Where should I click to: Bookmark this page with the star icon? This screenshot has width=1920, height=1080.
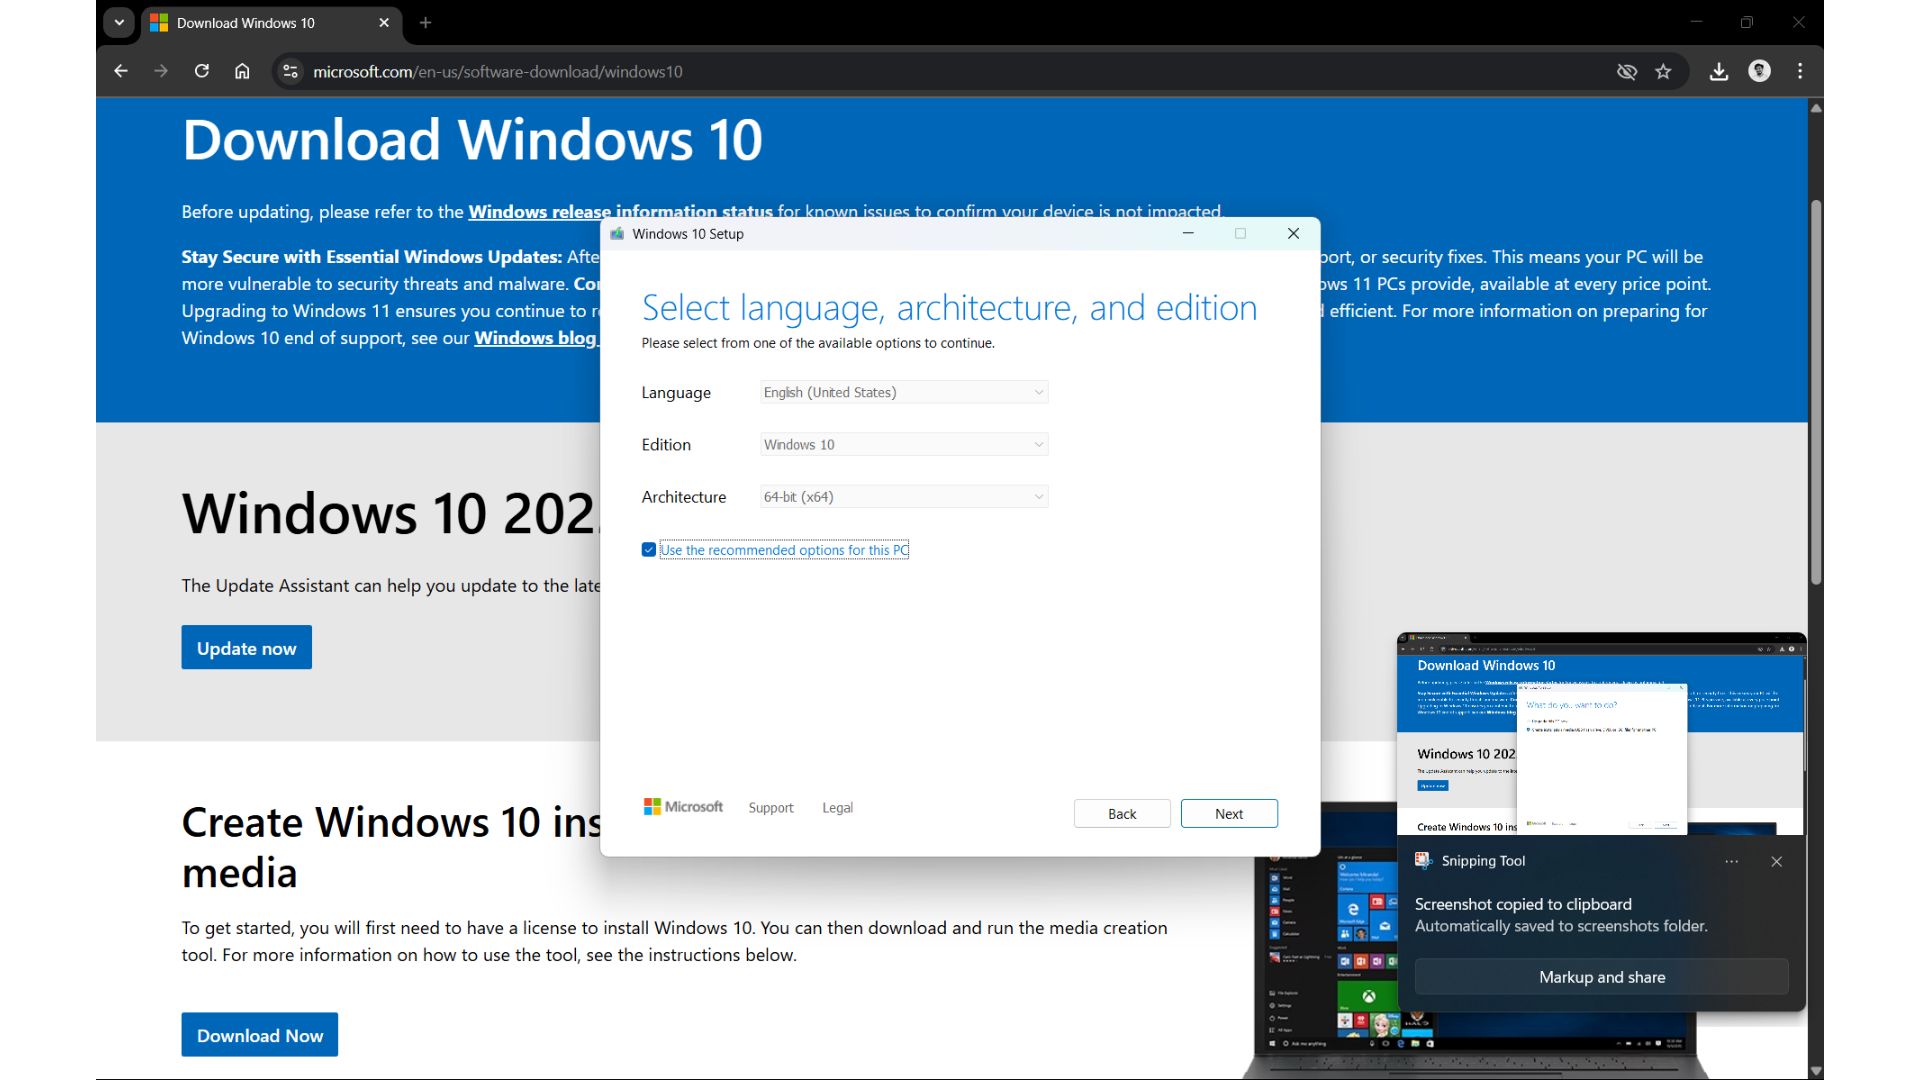point(1663,71)
